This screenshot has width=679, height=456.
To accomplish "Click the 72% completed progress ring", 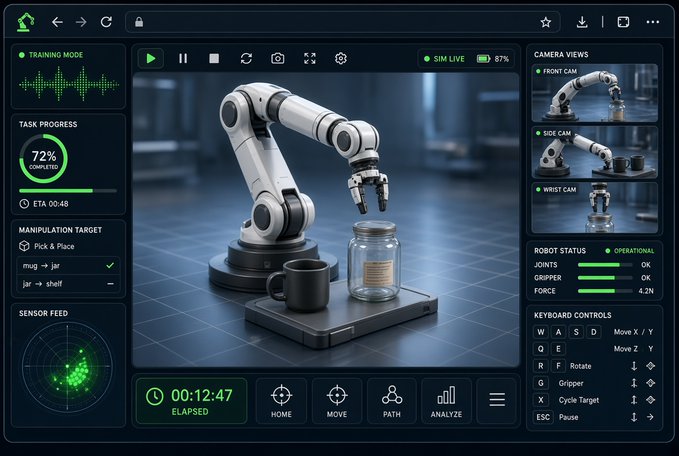I will click(x=43, y=158).
